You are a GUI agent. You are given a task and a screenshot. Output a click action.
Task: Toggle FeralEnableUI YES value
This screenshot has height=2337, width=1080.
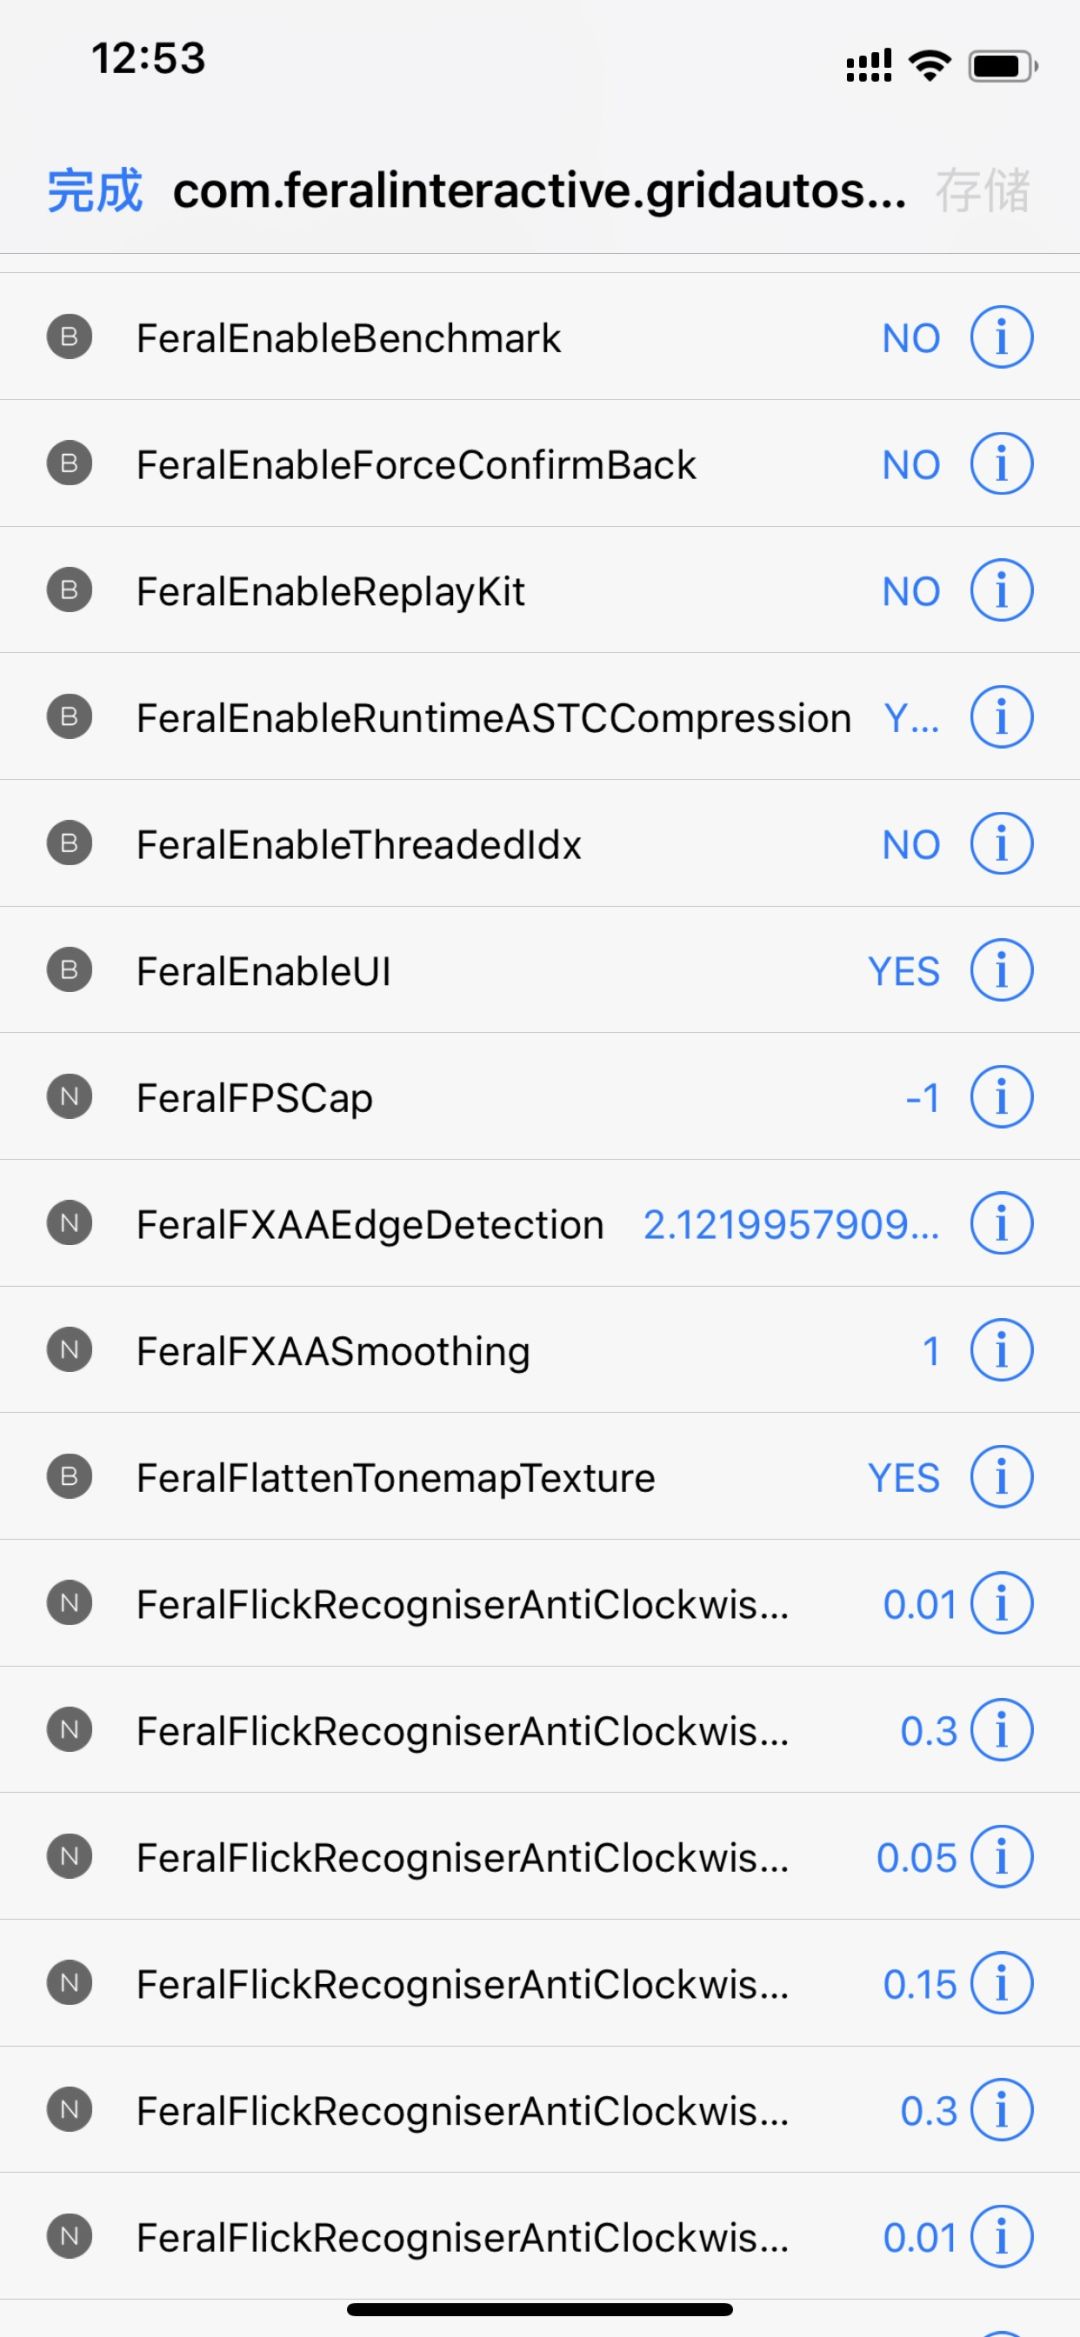click(904, 971)
